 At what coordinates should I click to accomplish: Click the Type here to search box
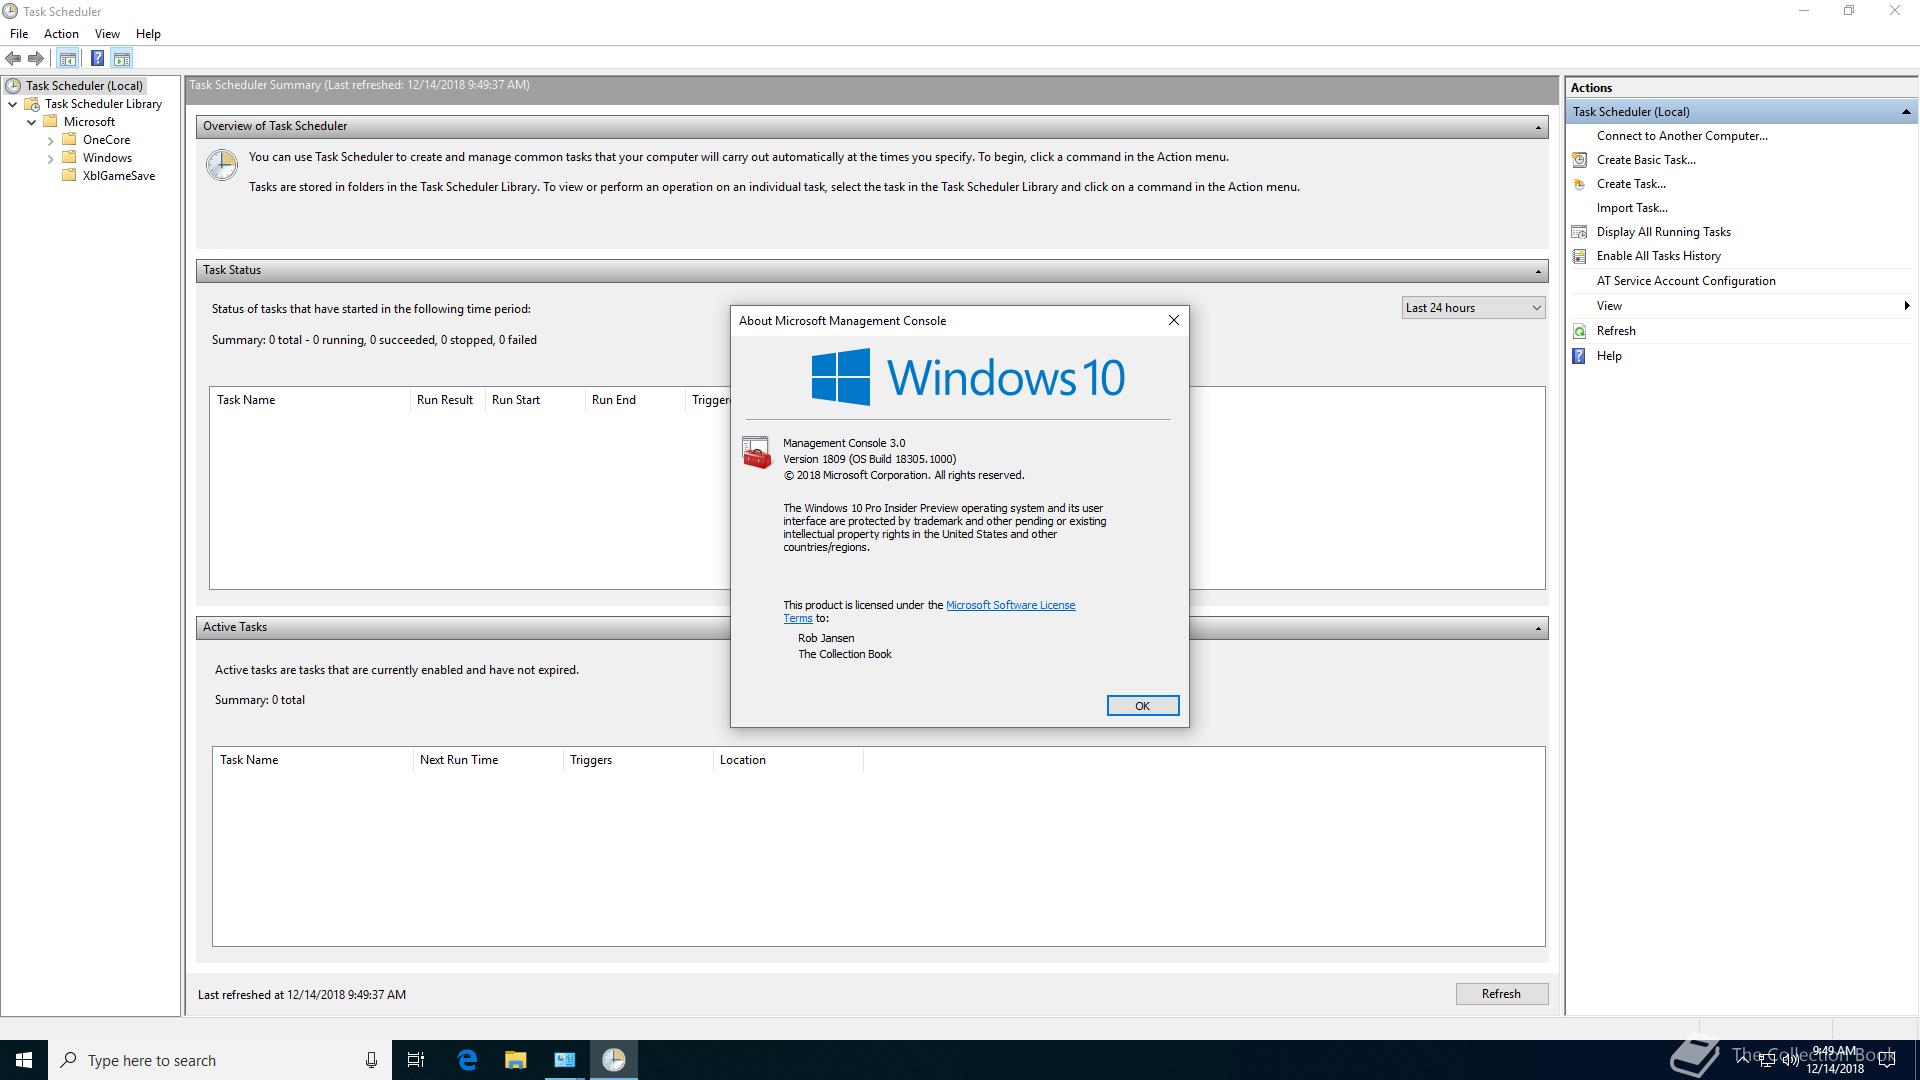pos(220,1060)
